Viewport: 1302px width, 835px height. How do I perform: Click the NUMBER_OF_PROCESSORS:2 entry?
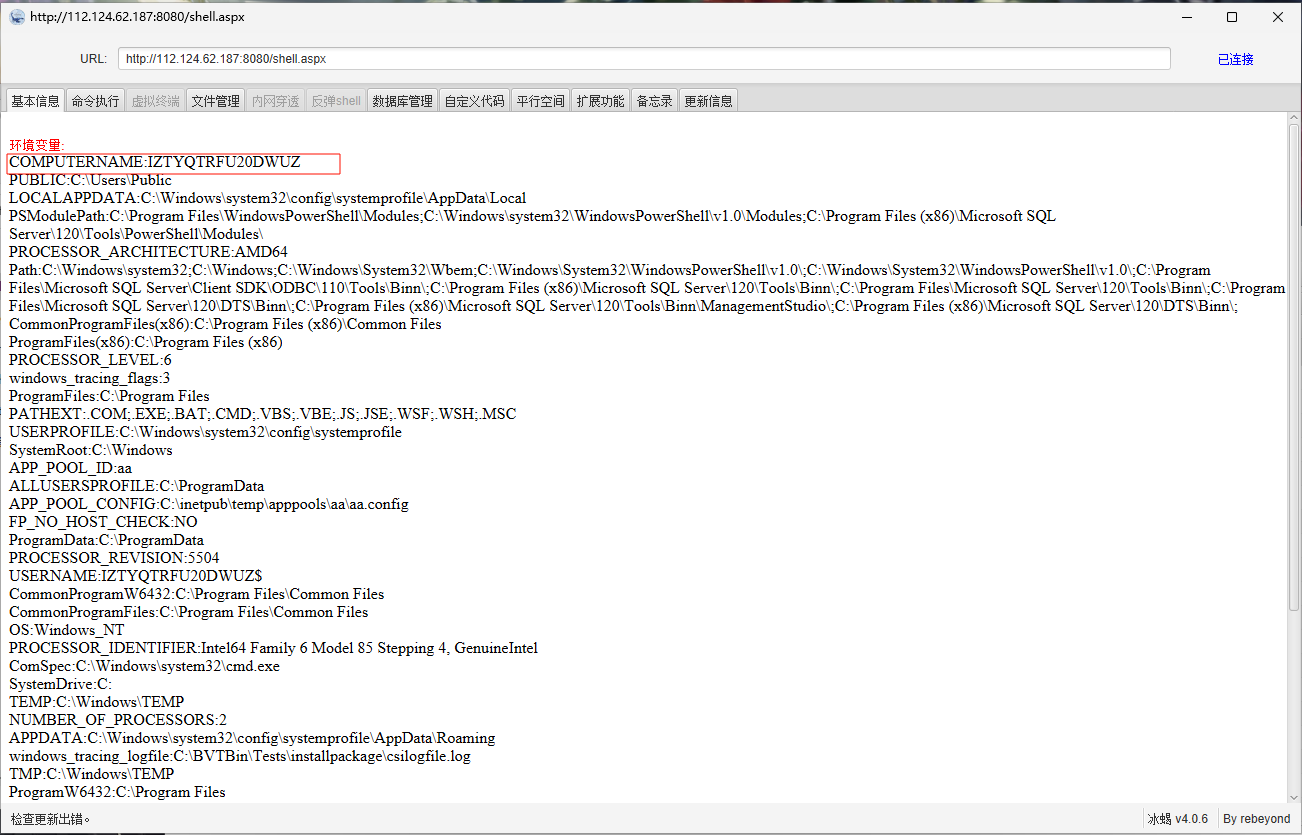[118, 720]
